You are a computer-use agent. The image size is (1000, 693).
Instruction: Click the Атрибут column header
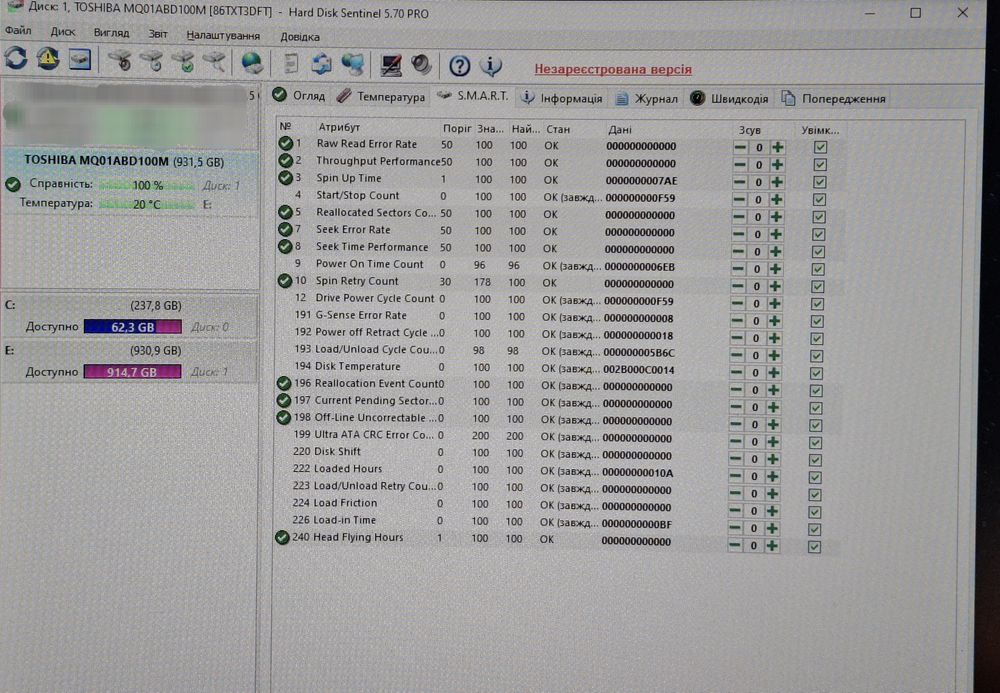(339, 128)
